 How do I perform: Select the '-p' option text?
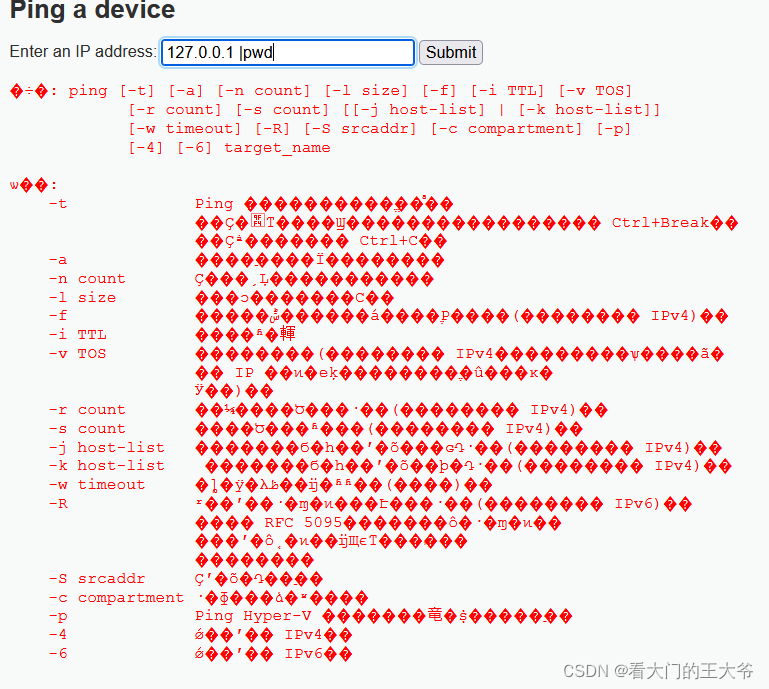coord(58,616)
